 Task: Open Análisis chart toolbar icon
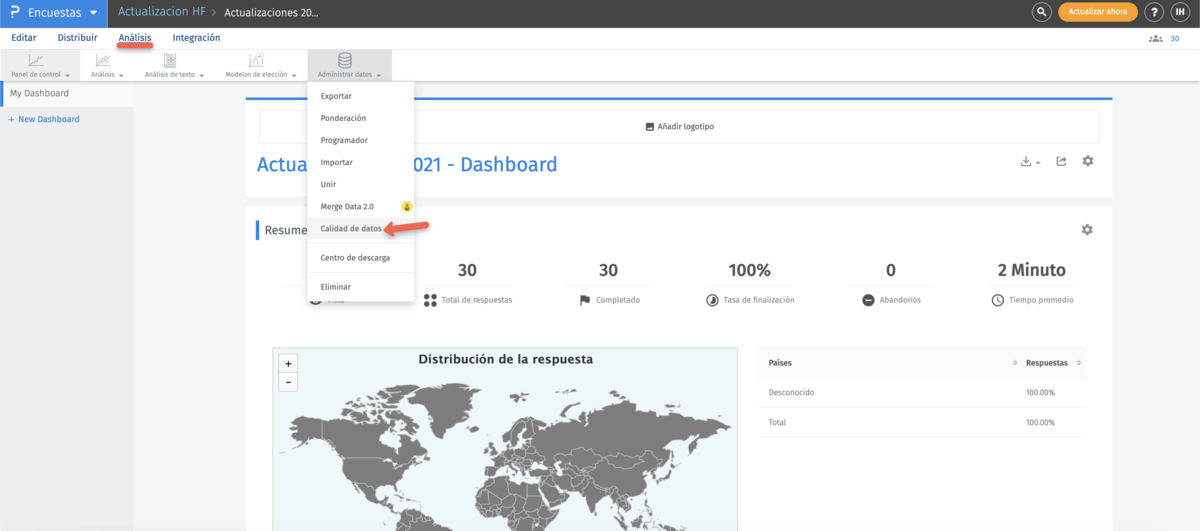click(x=103, y=60)
